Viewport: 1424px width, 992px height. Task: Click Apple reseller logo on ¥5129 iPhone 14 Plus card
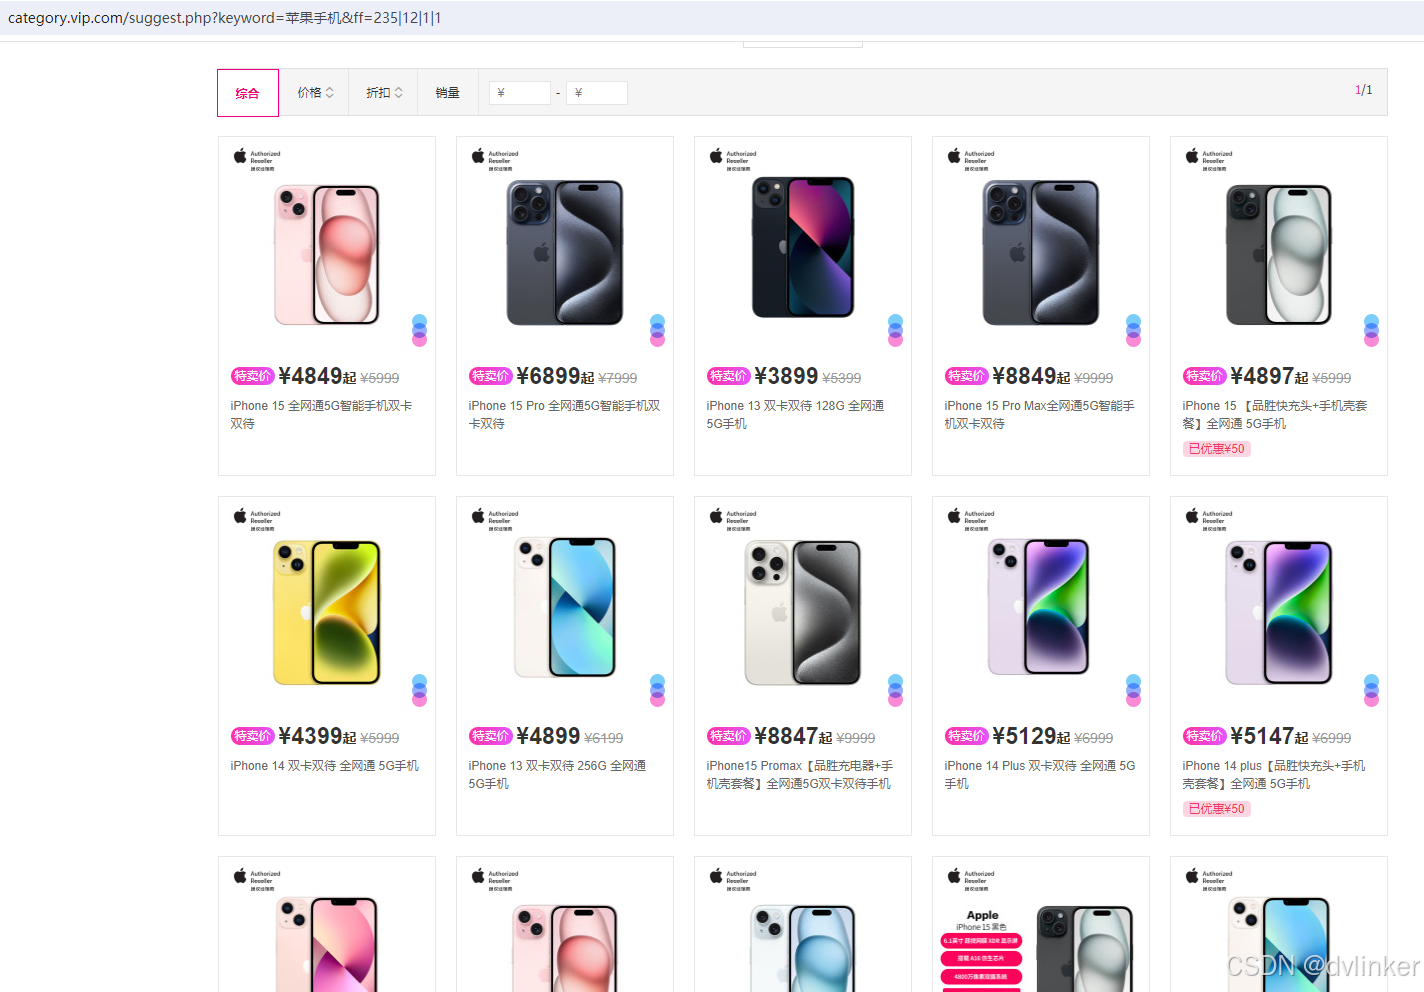click(x=971, y=520)
